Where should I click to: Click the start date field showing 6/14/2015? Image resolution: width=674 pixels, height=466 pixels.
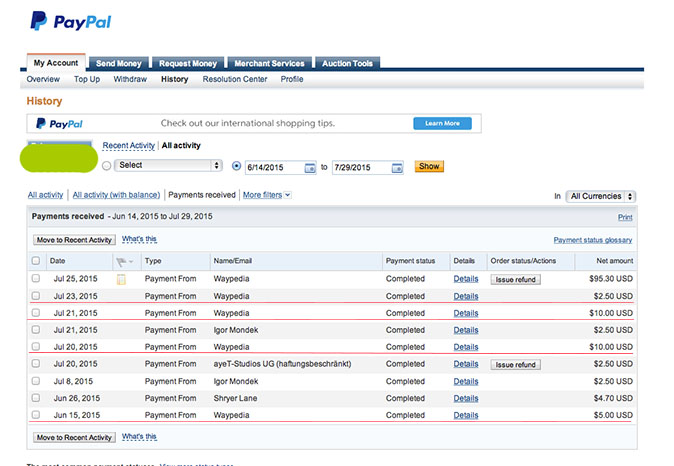pos(275,168)
